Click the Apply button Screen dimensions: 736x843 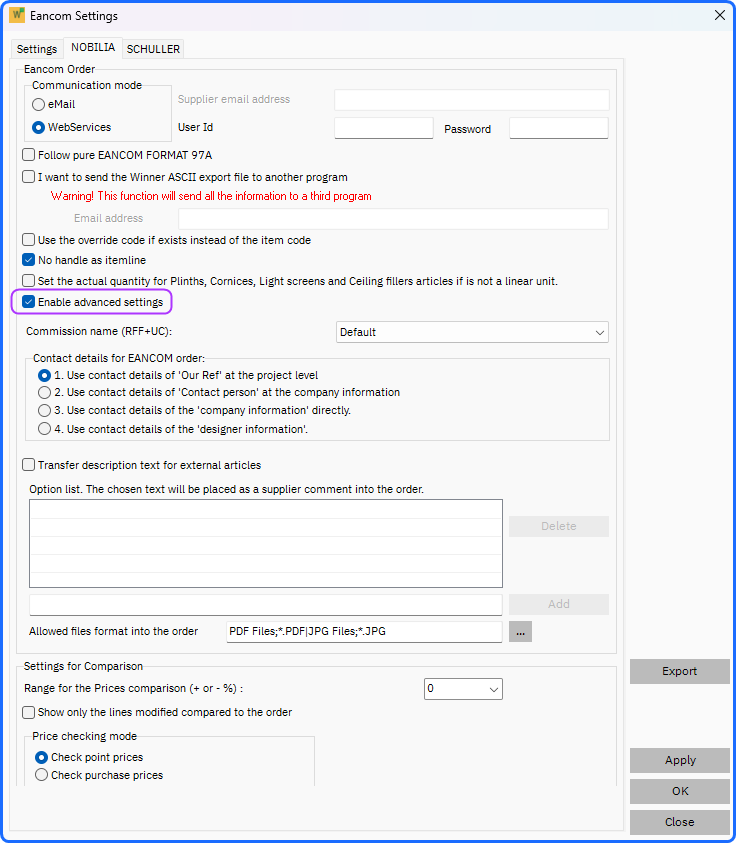(680, 760)
